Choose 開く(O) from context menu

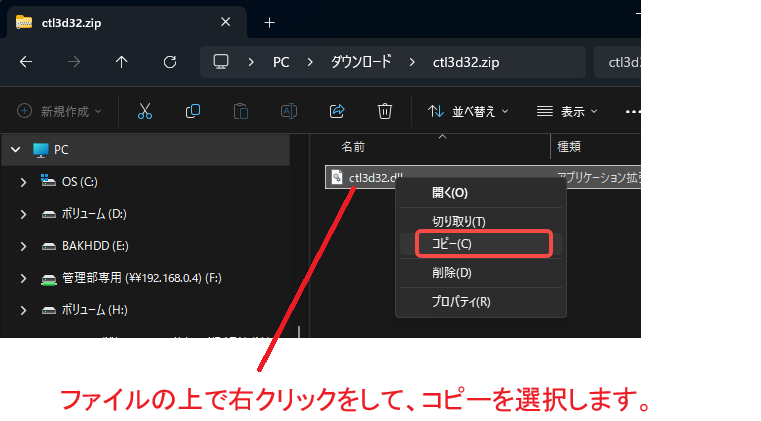[480, 193]
